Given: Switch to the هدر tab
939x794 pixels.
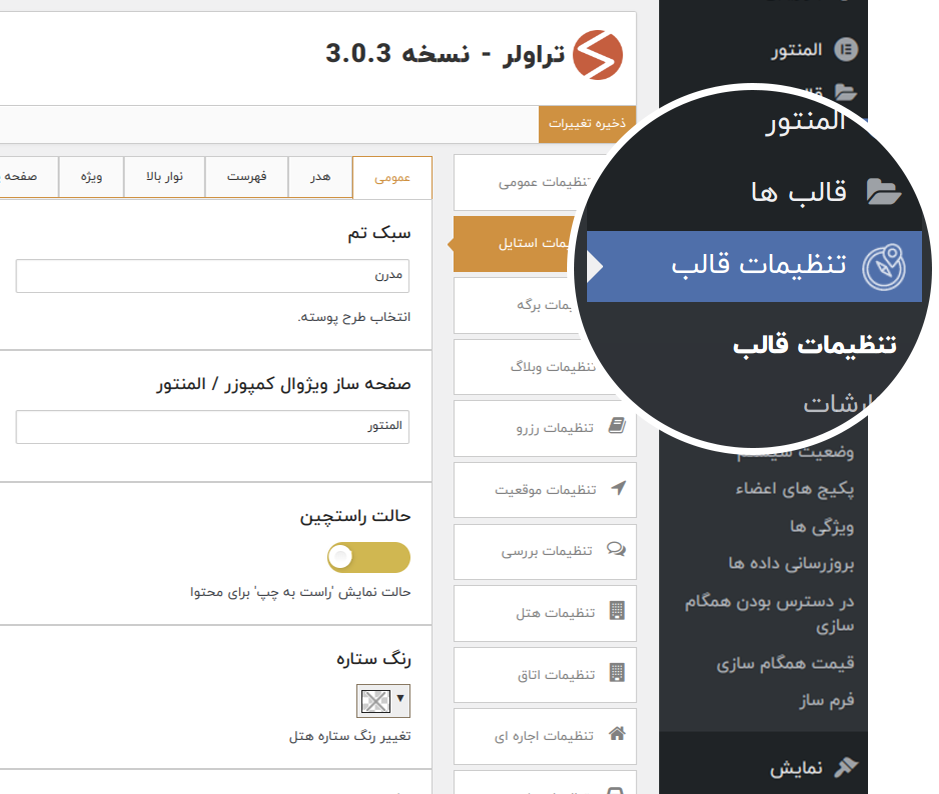Looking at the screenshot, I should coord(320,177).
